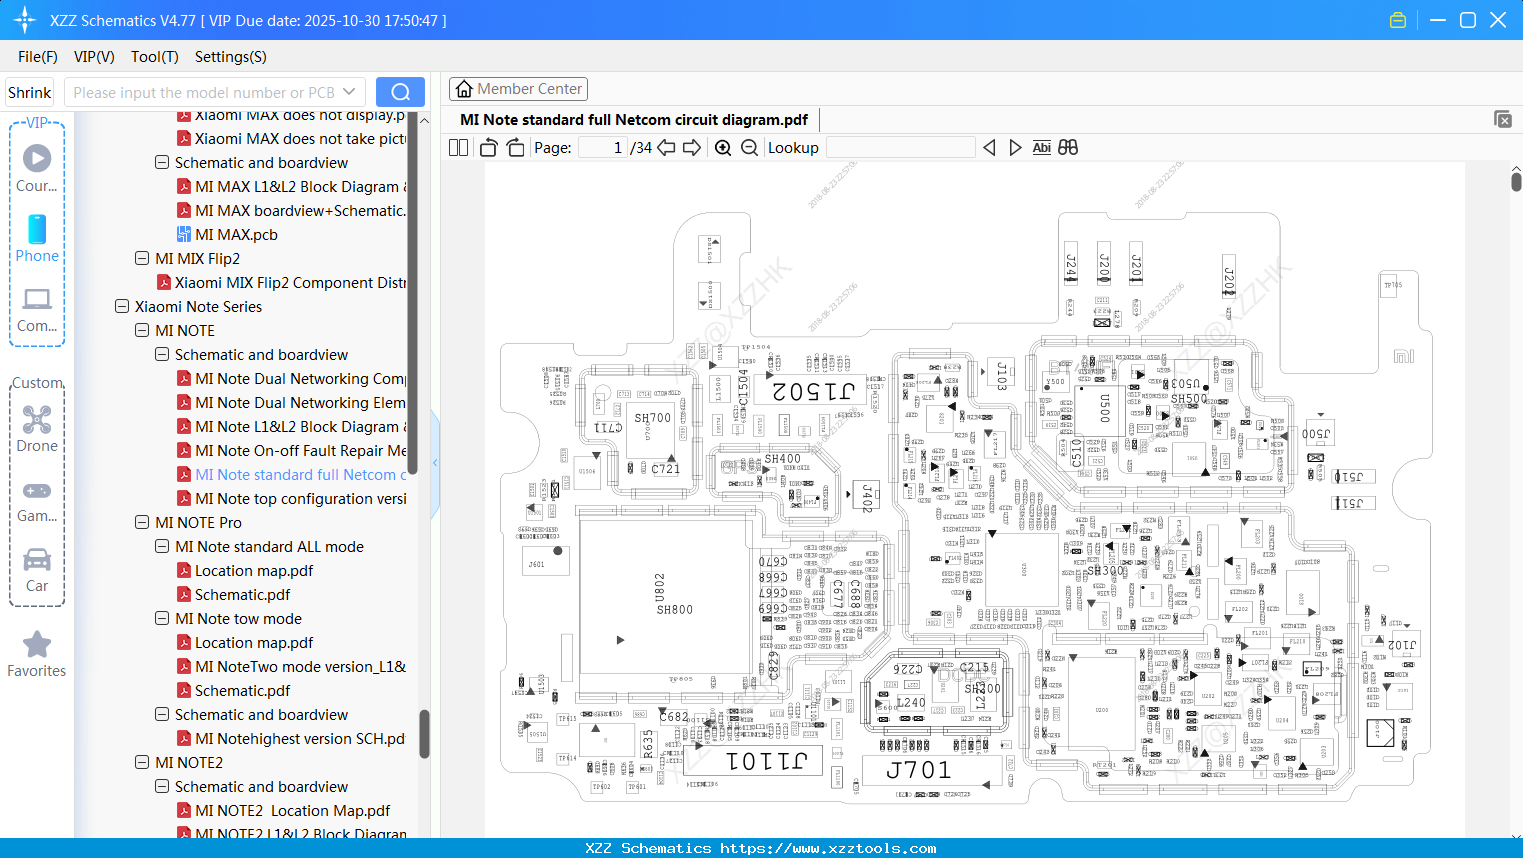Image resolution: width=1523 pixels, height=858 pixels.
Task: Collapse the Xiaomi Note Series branch
Action: (121, 306)
